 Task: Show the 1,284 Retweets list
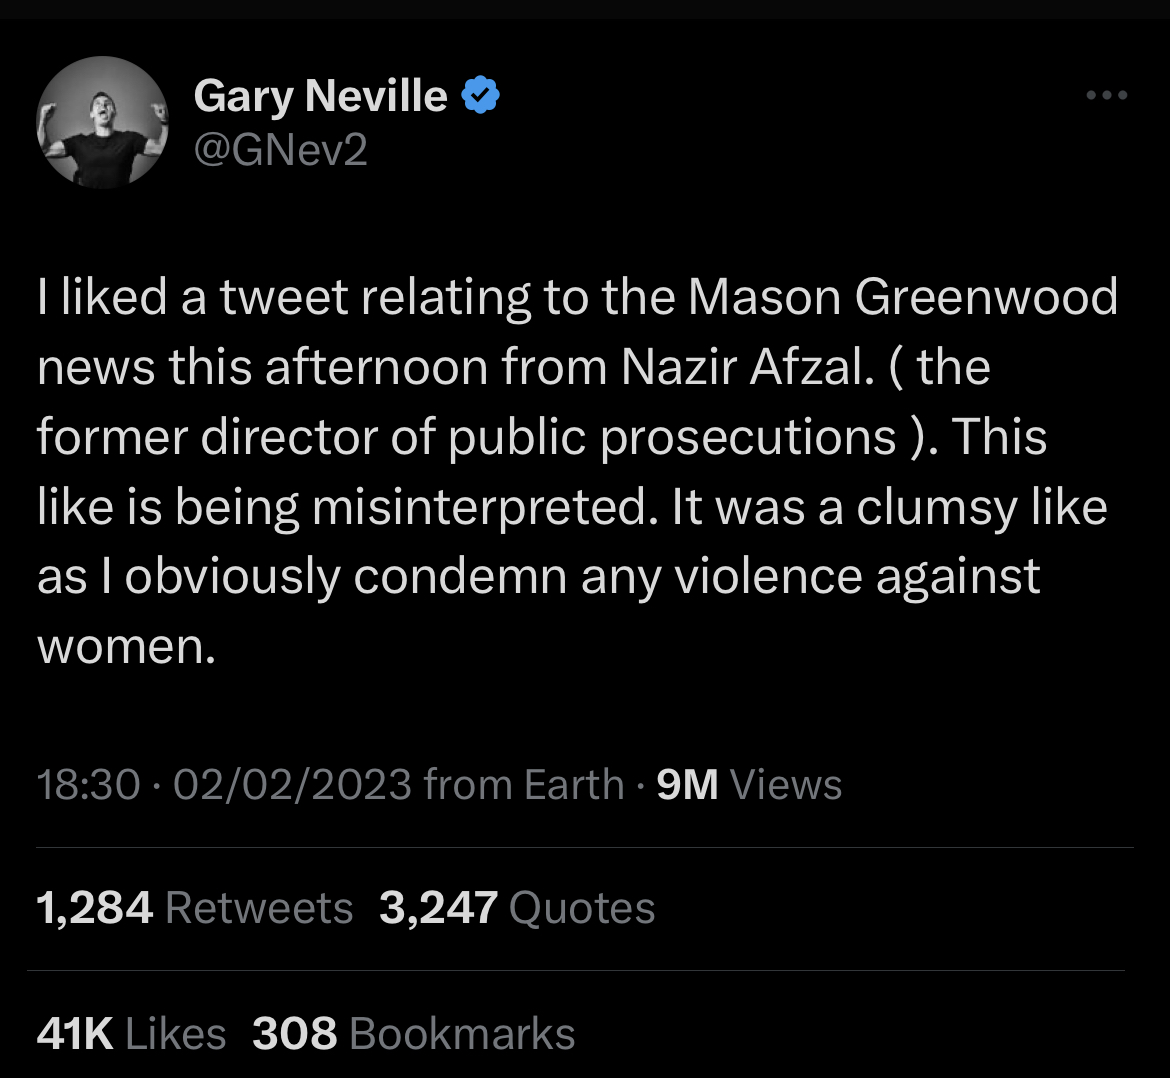tap(195, 908)
